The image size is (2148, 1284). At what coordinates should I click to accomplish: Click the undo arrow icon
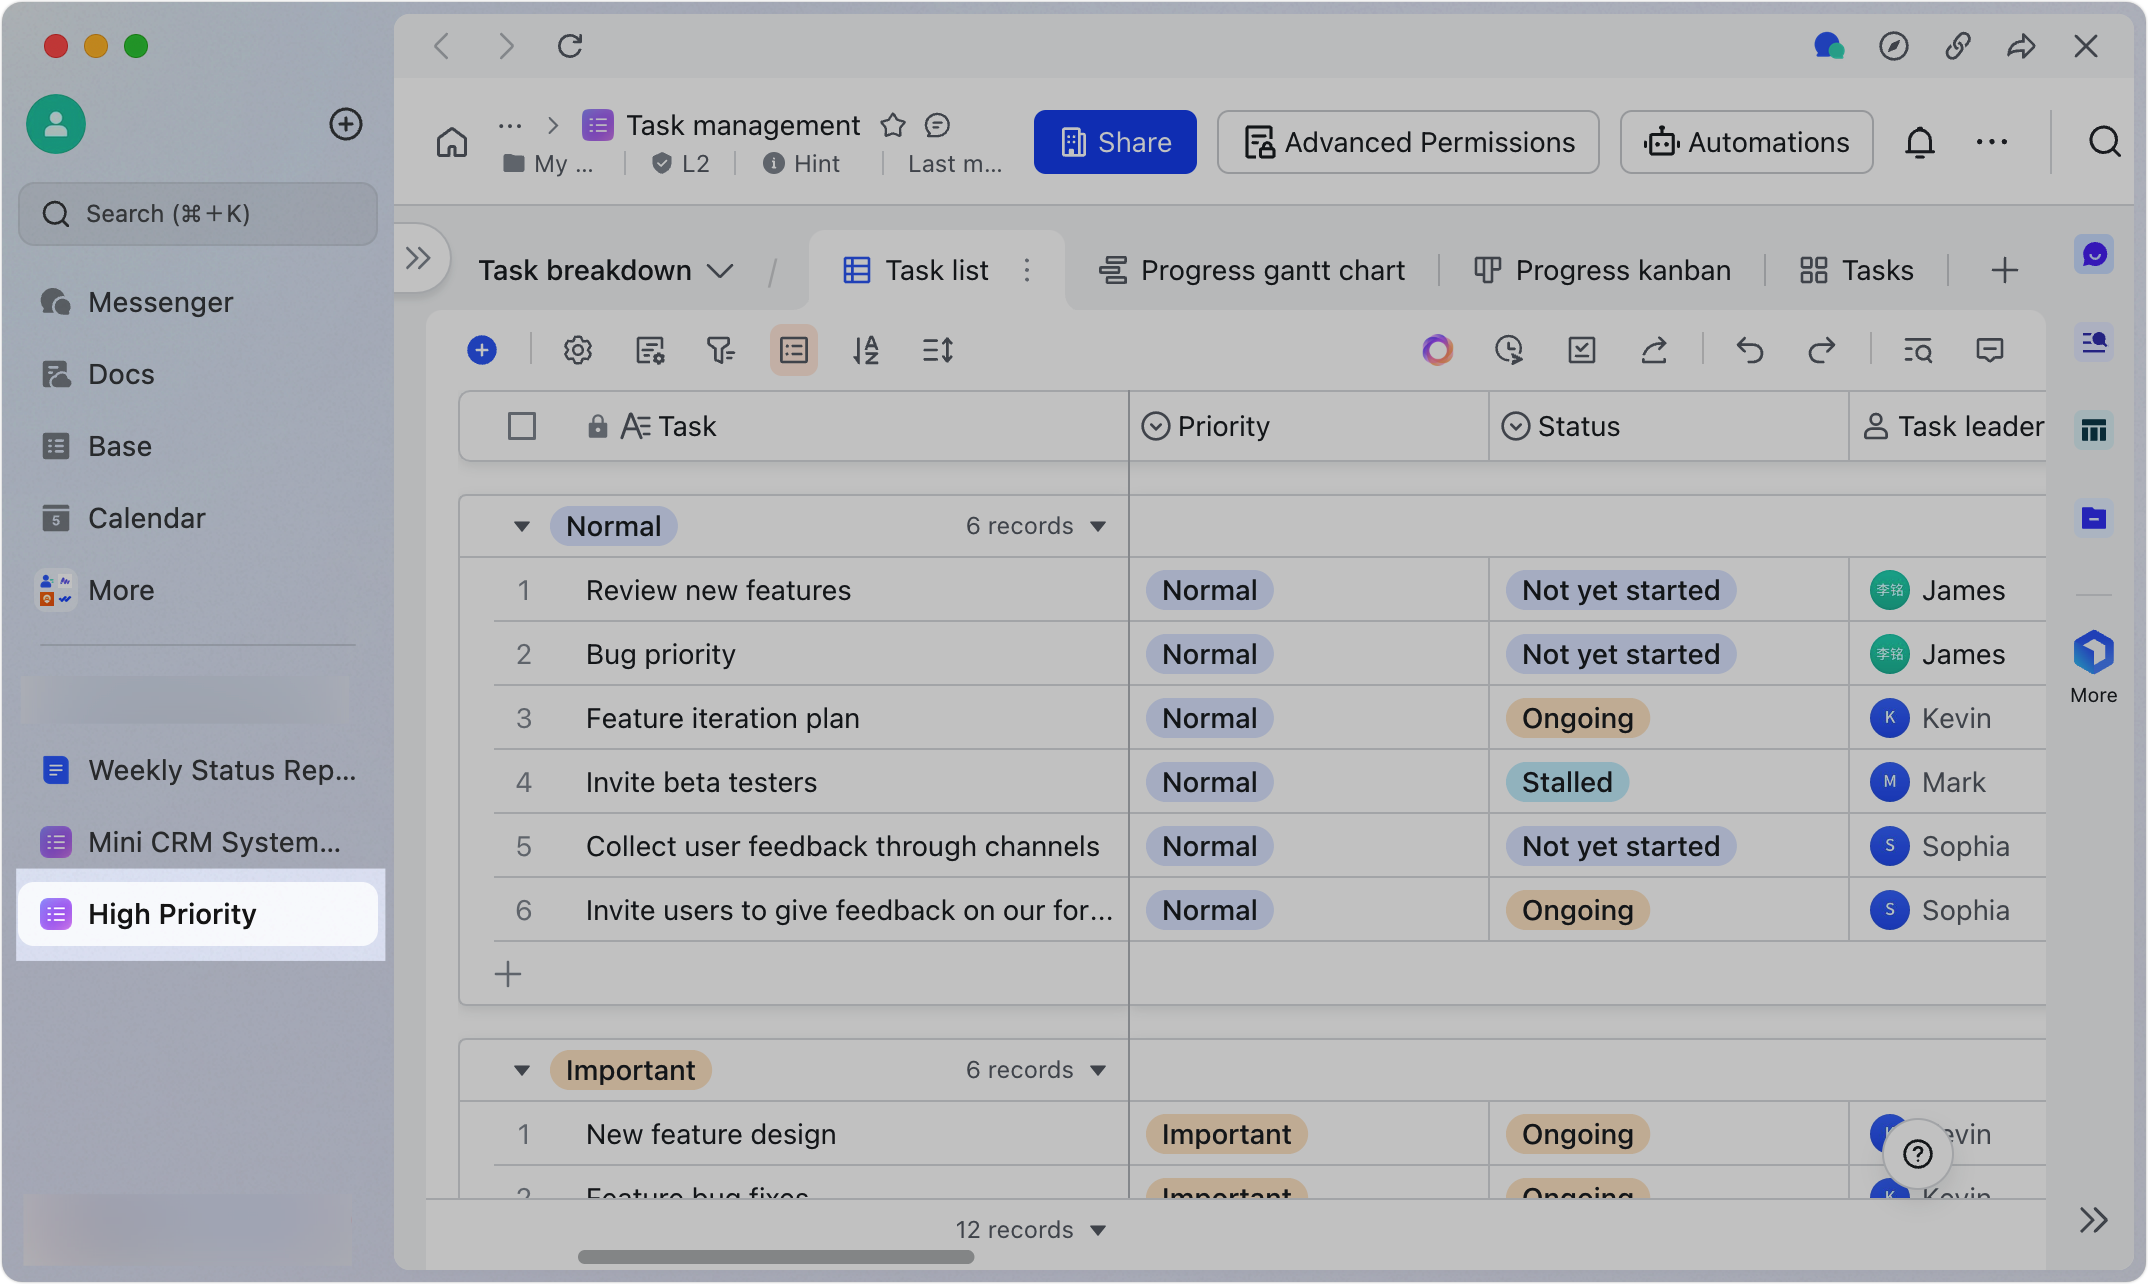(x=1750, y=350)
